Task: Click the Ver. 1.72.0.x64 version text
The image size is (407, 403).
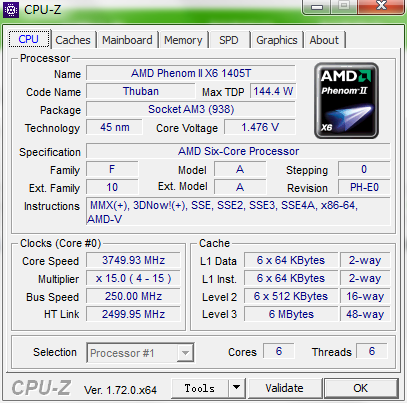Action: [120, 390]
